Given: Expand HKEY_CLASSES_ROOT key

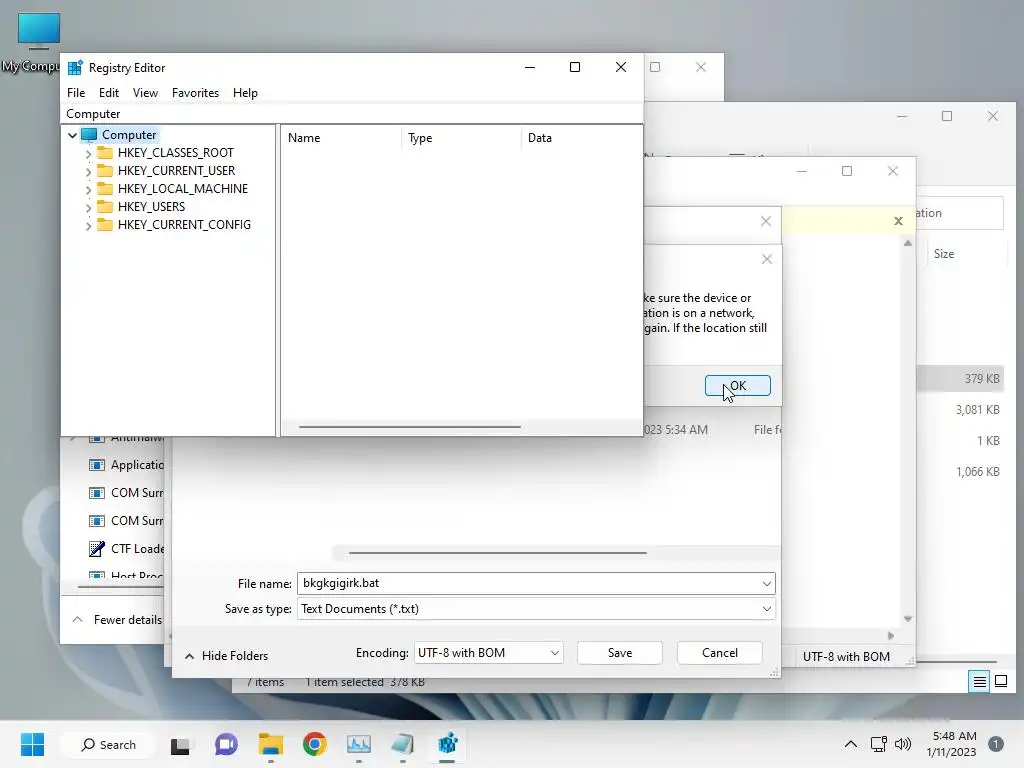Looking at the screenshot, I should 88,153.
